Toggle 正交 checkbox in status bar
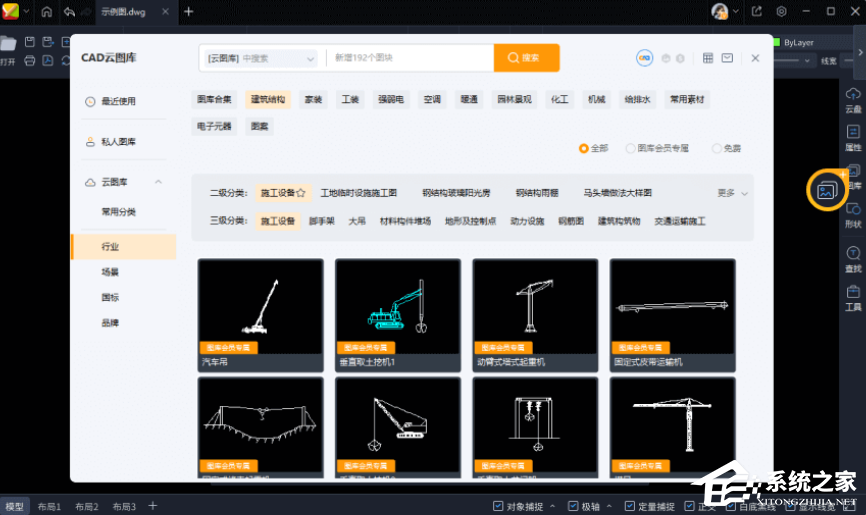 [x=689, y=506]
